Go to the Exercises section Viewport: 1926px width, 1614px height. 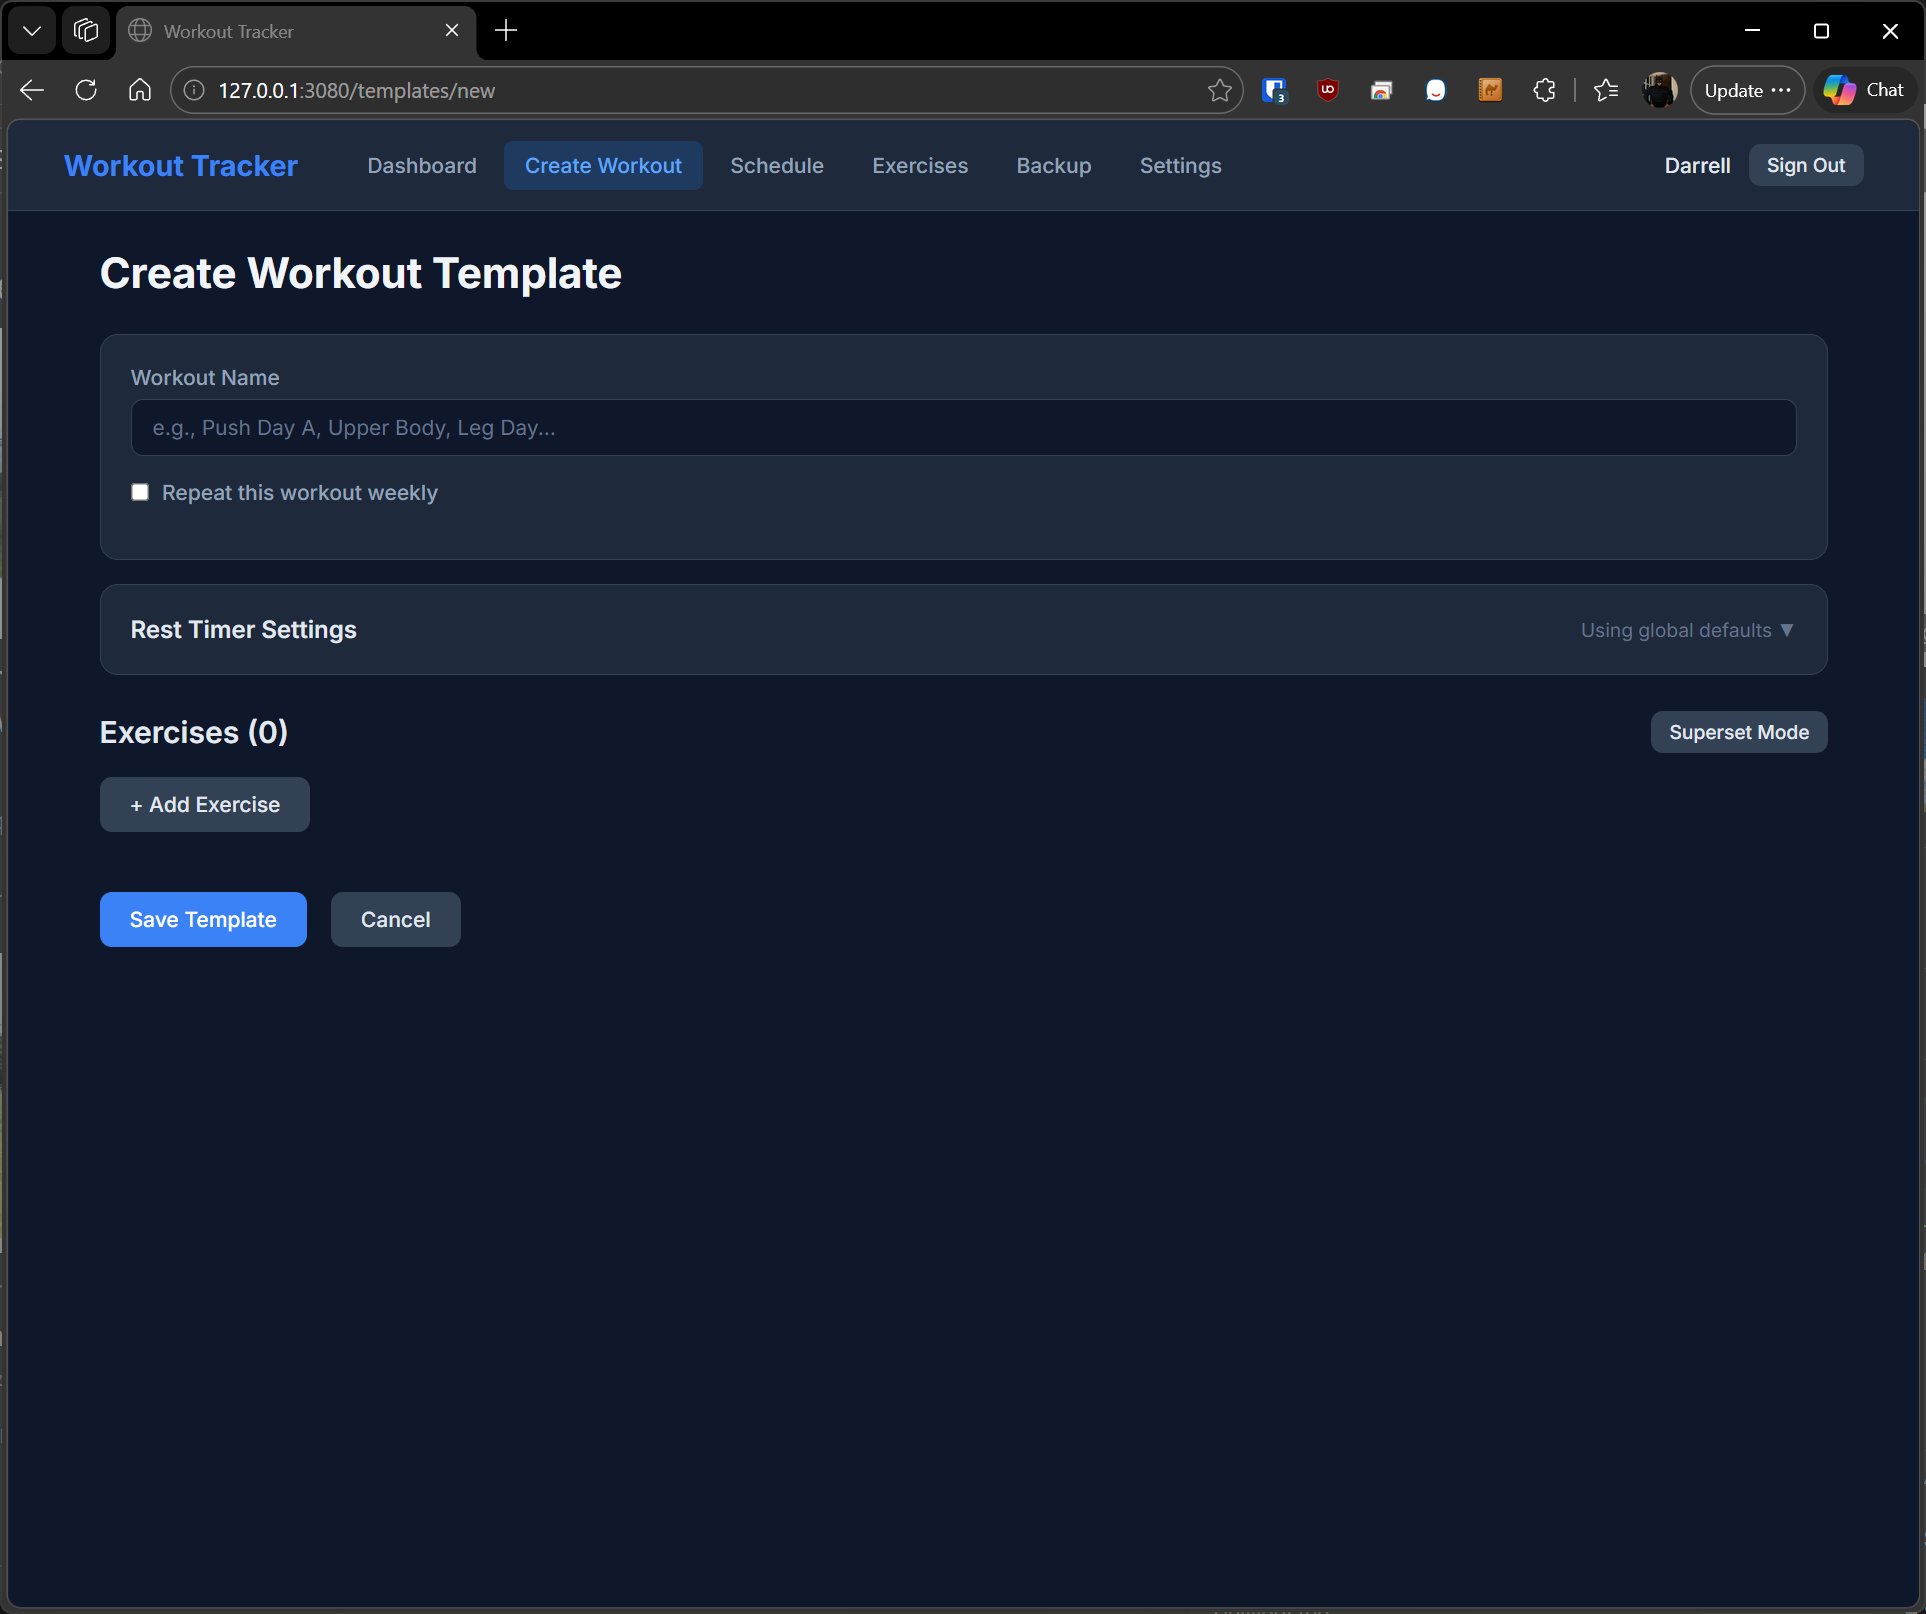pos(920,165)
